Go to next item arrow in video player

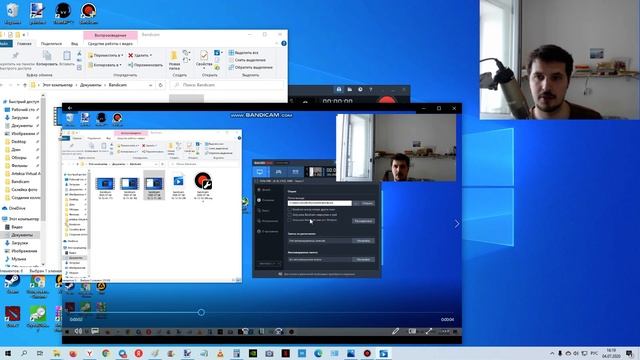click(457, 223)
